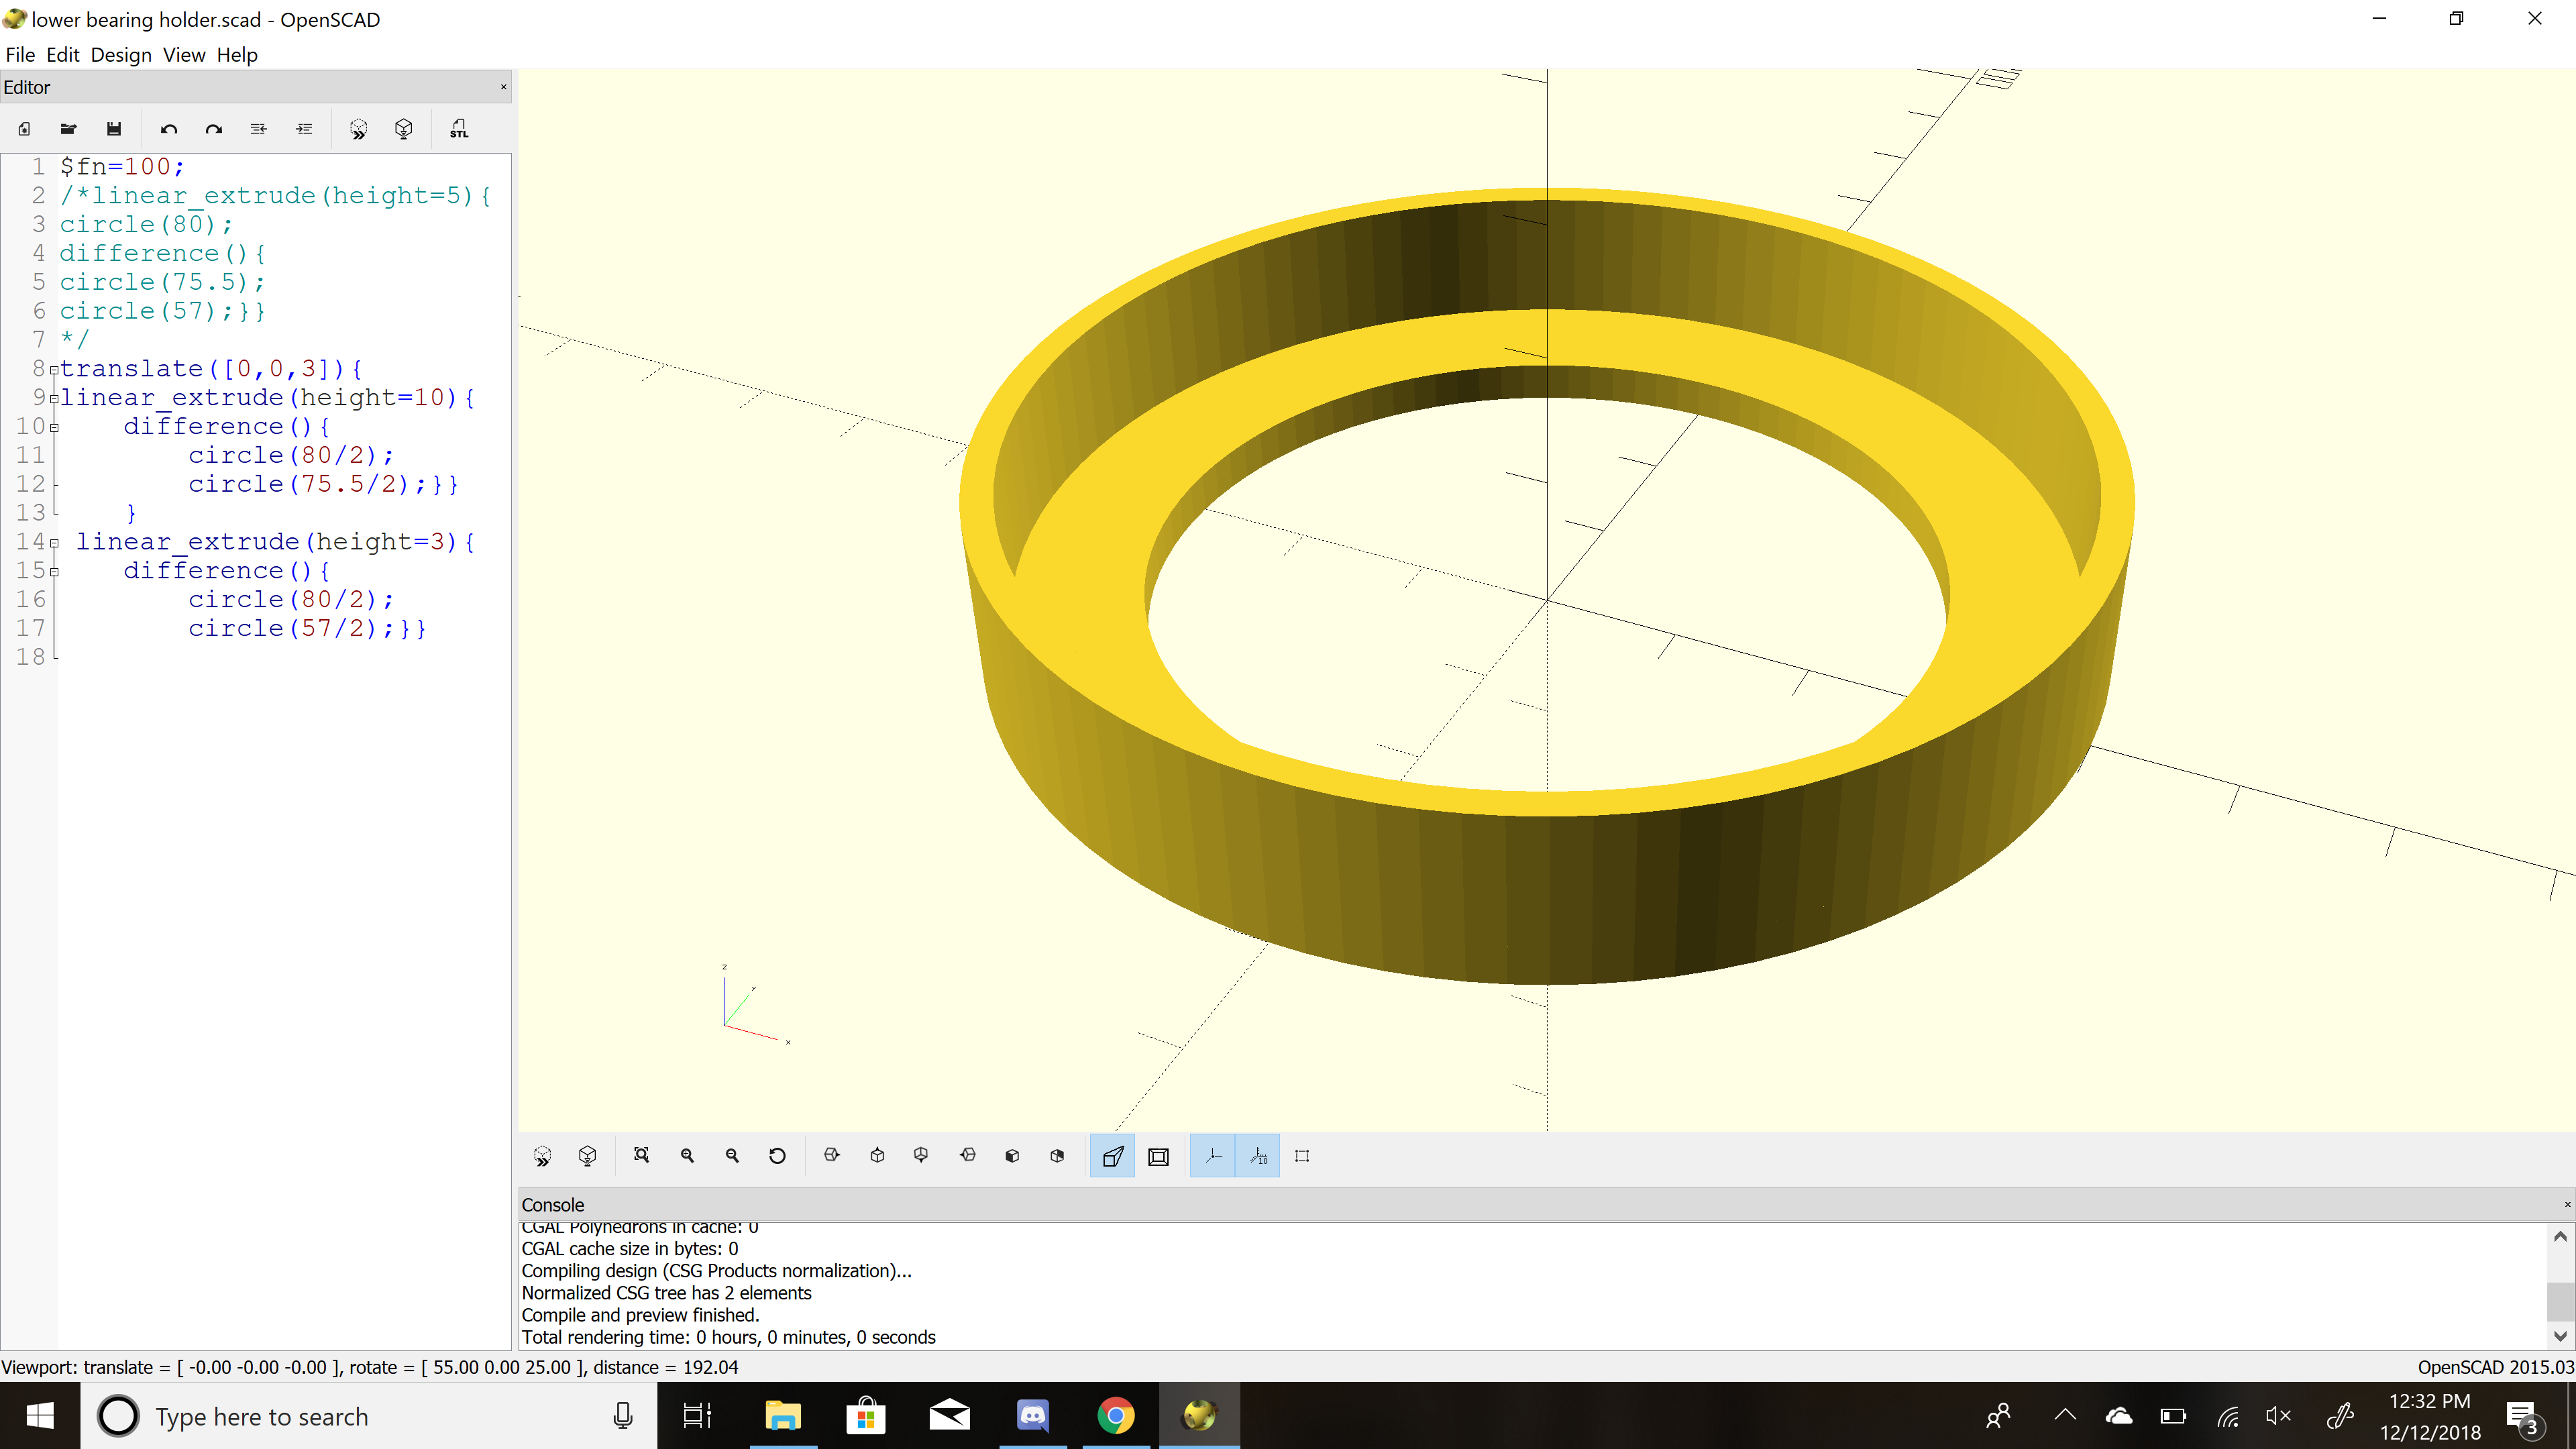Open File Explorer from taskbar
Screen dimensions: 2576x1449
click(x=783, y=1416)
